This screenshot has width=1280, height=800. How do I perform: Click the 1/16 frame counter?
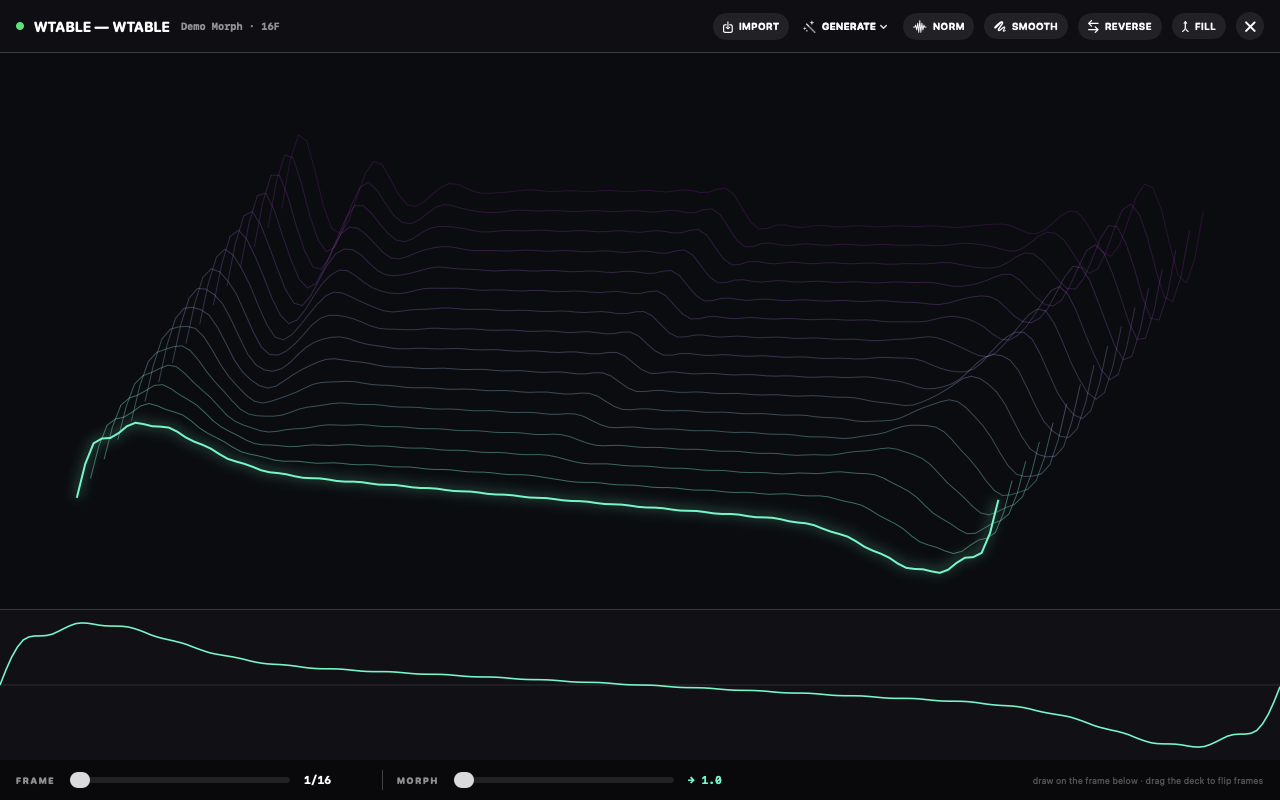pyautogui.click(x=317, y=780)
